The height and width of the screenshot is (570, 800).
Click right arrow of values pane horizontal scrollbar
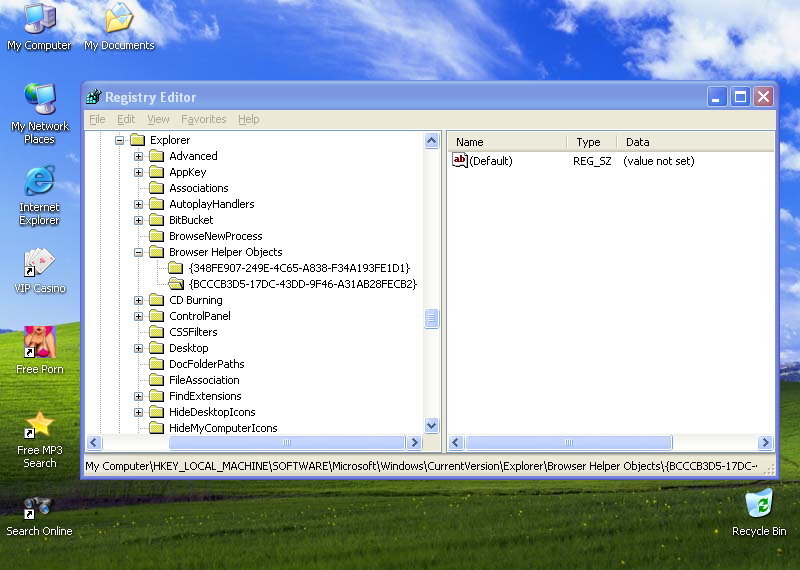pyautogui.click(x=766, y=443)
